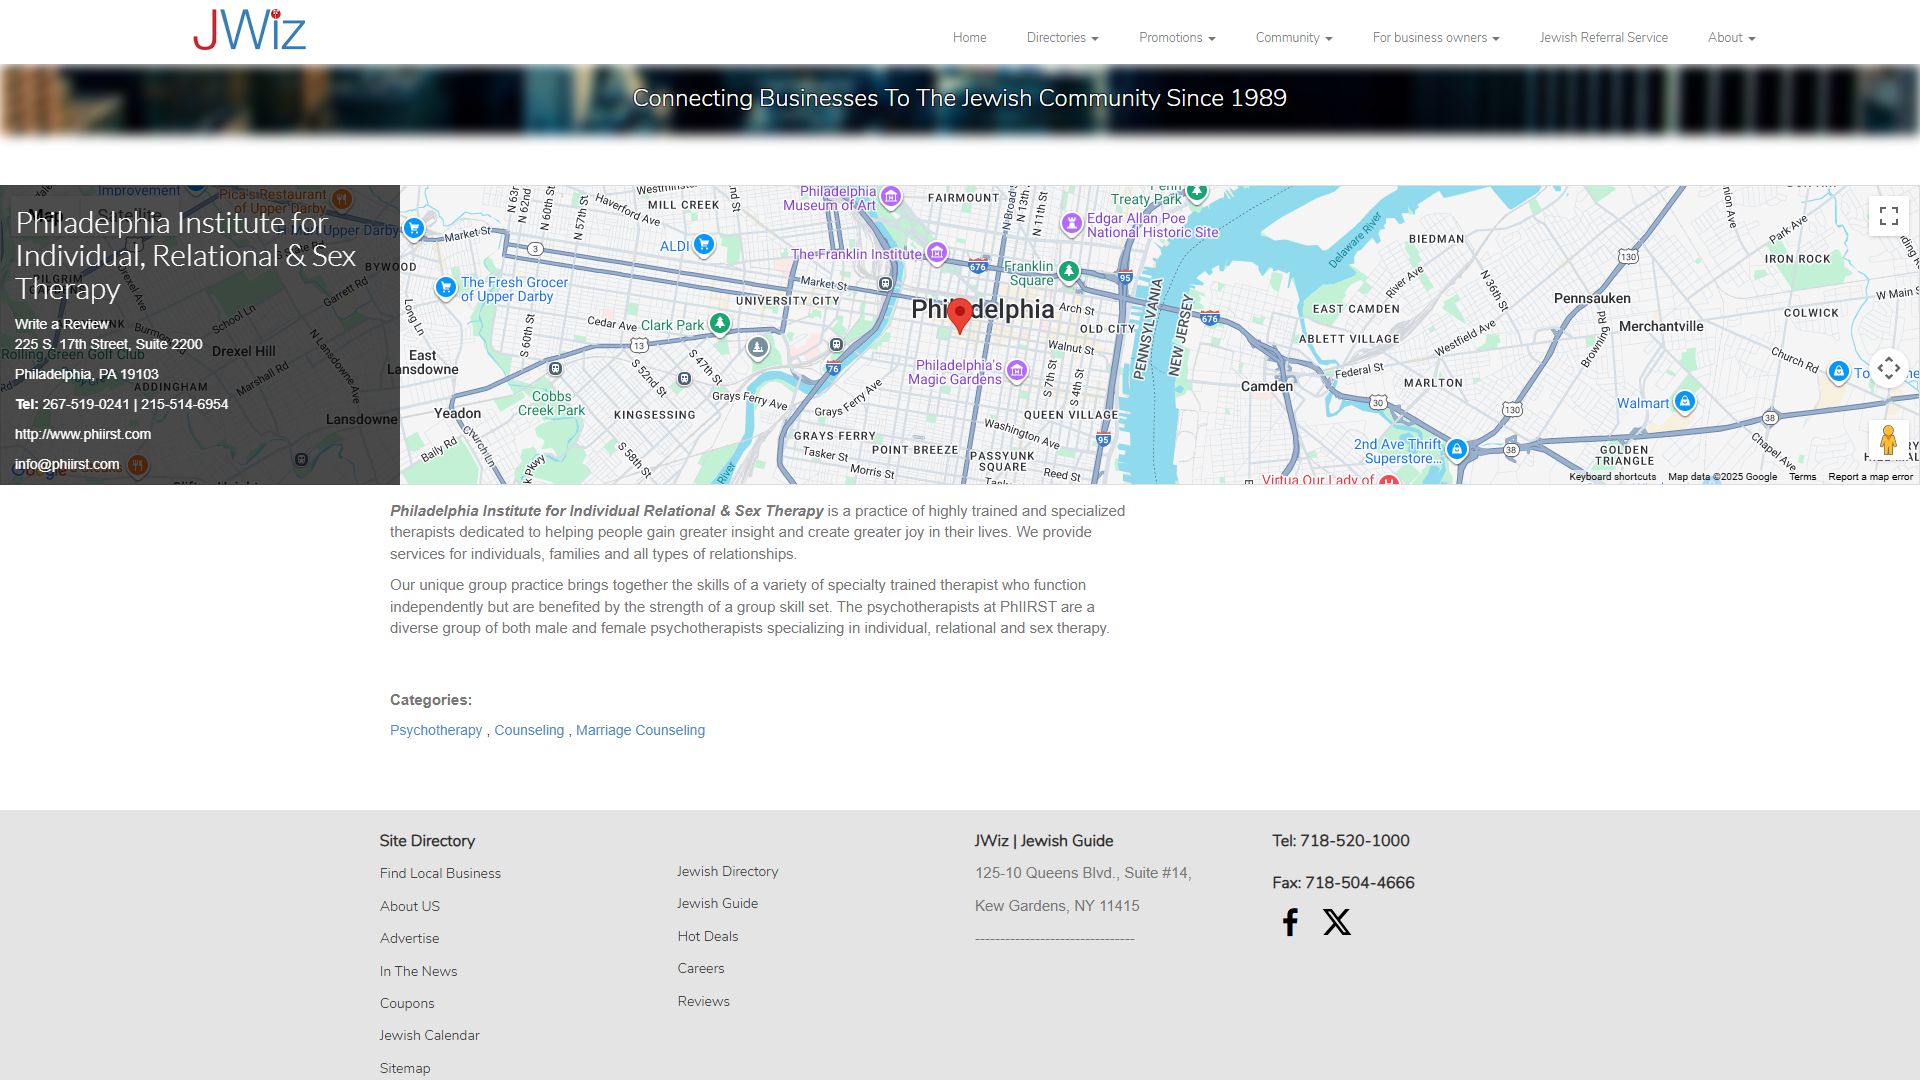Click In The News footer link

418,971
